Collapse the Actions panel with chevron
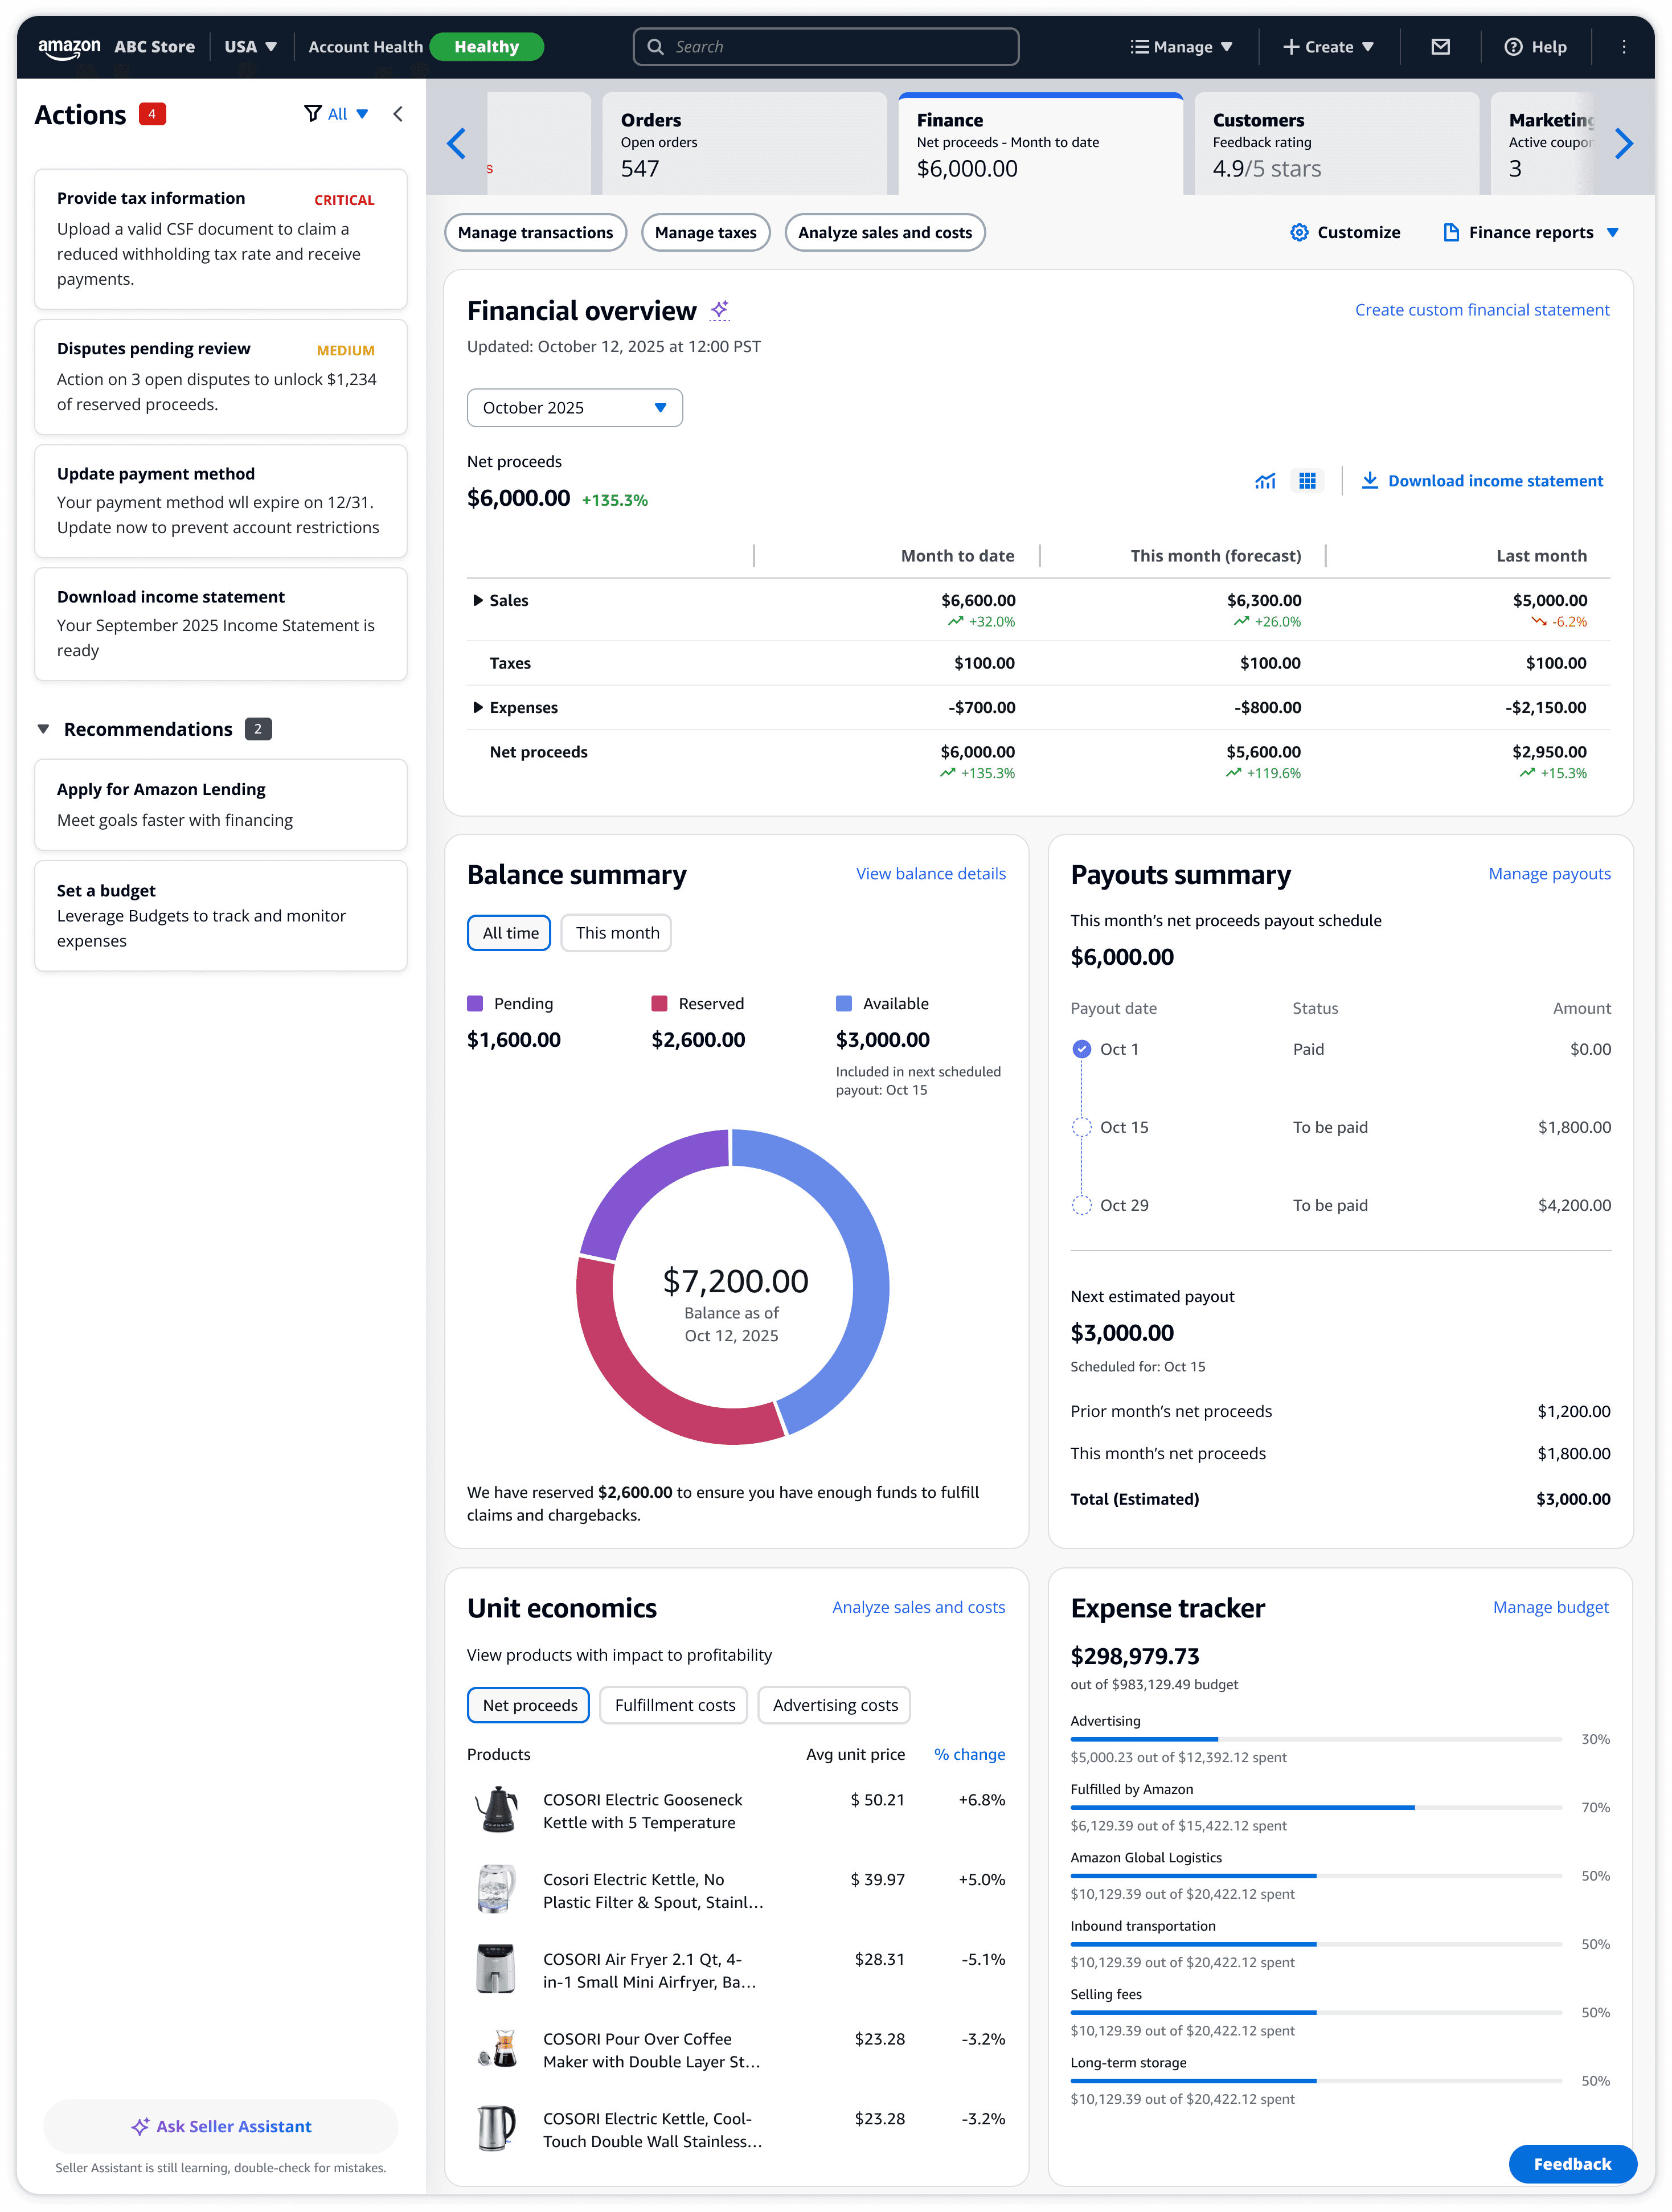Image resolution: width=1672 pixels, height=2212 pixels. click(x=398, y=114)
